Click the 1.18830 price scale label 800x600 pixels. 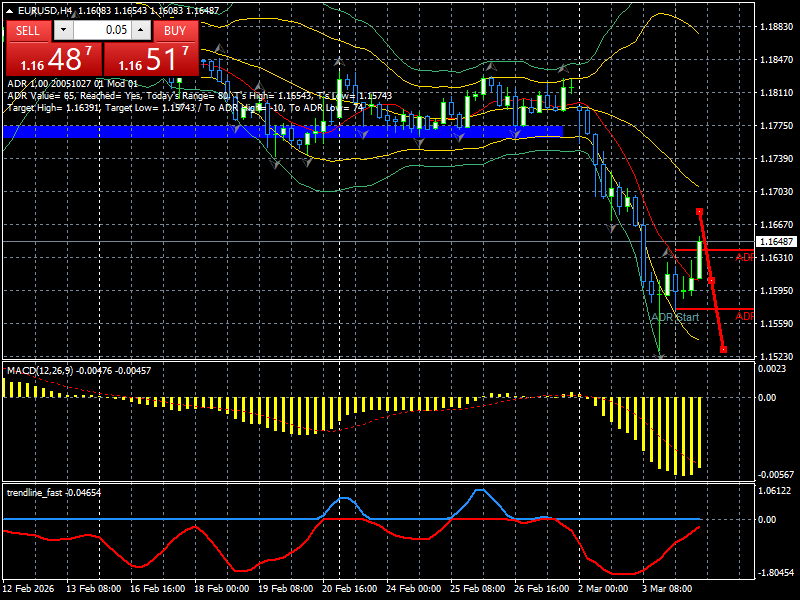[777, 27]
